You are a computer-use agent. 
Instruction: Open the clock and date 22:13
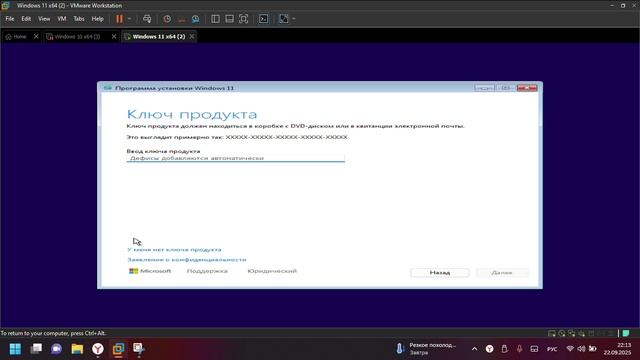coord(618,349)
